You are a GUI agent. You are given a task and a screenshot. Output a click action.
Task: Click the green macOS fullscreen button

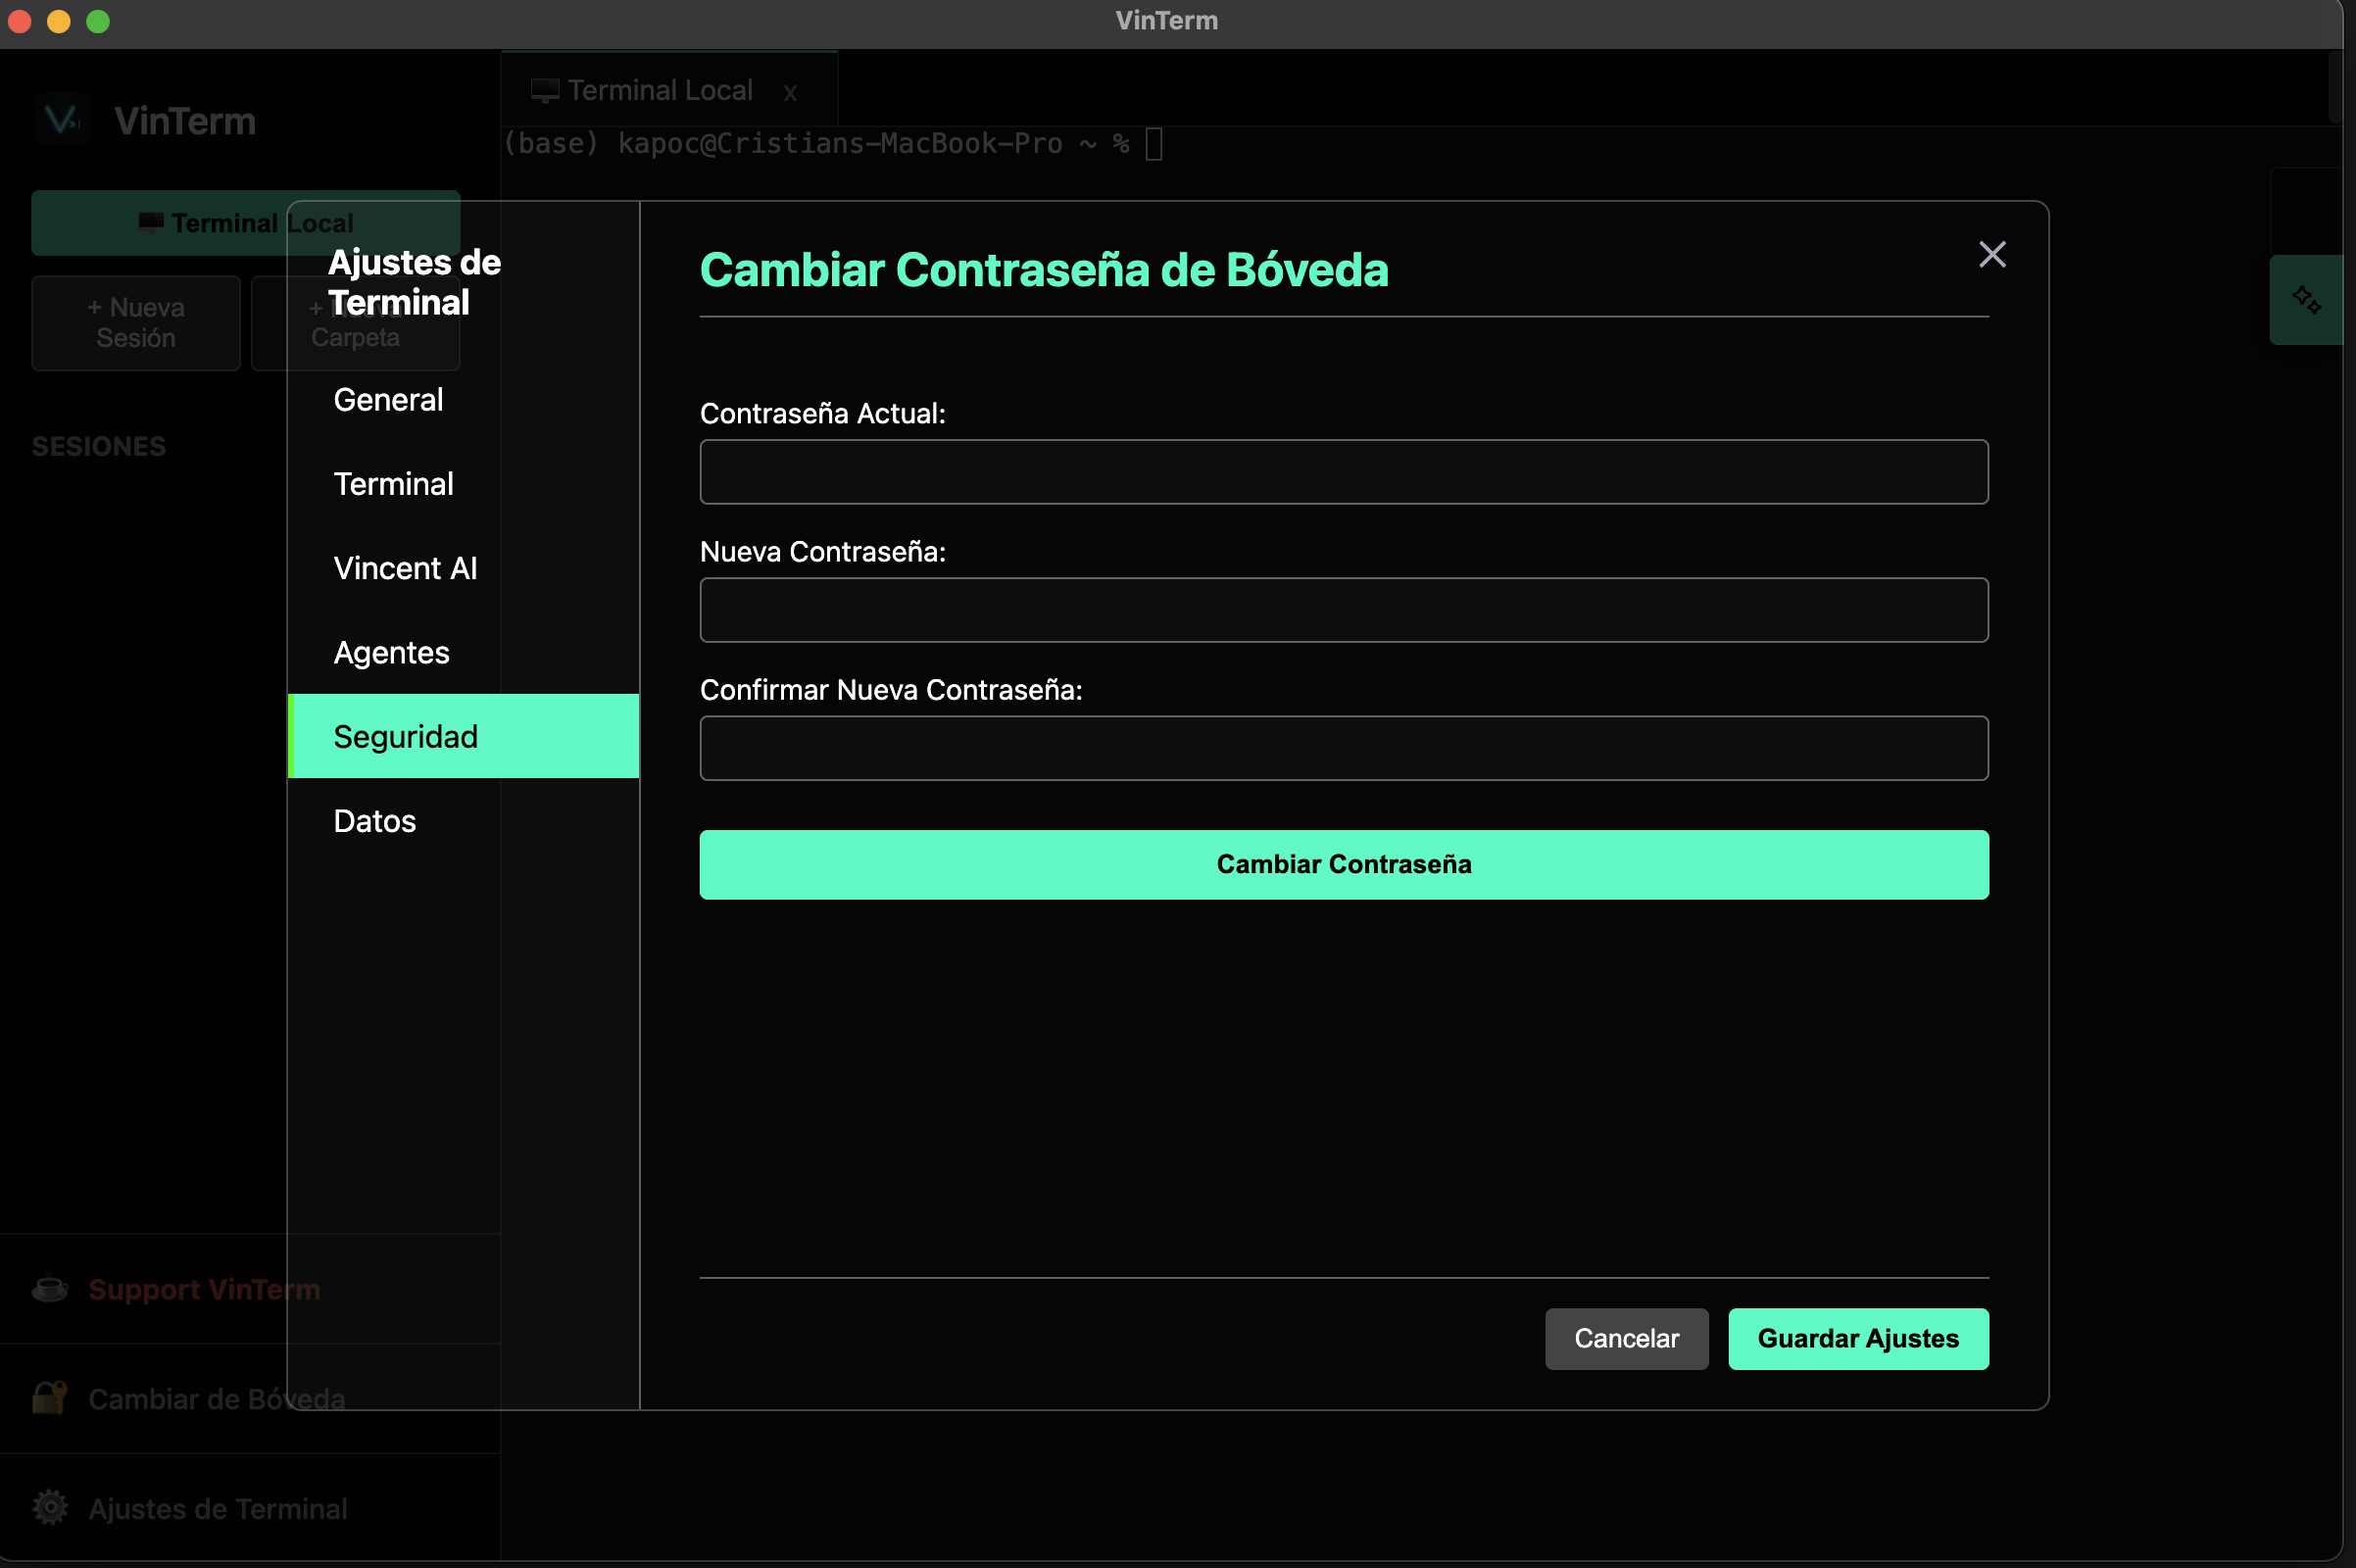coord(98,21)
